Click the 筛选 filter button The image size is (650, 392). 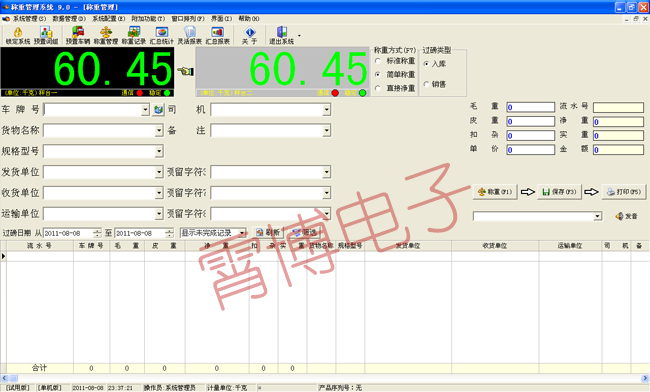tap(304, 232)
